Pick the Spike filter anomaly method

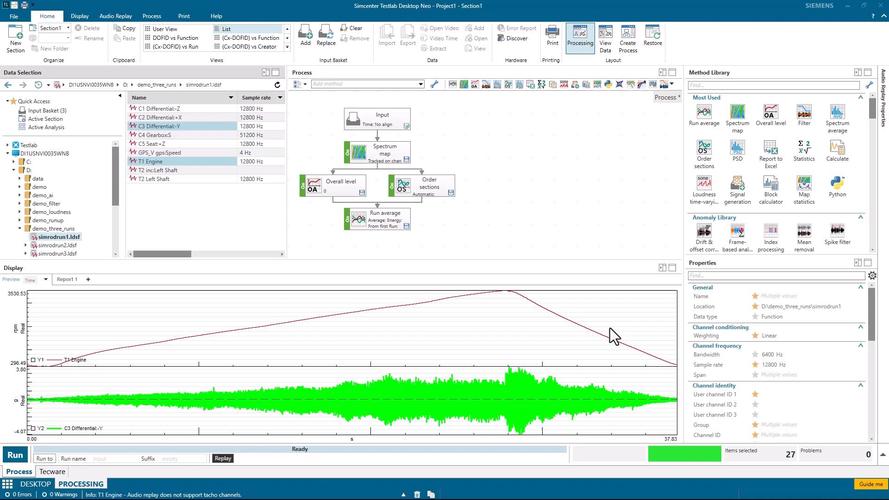(837, 230)
